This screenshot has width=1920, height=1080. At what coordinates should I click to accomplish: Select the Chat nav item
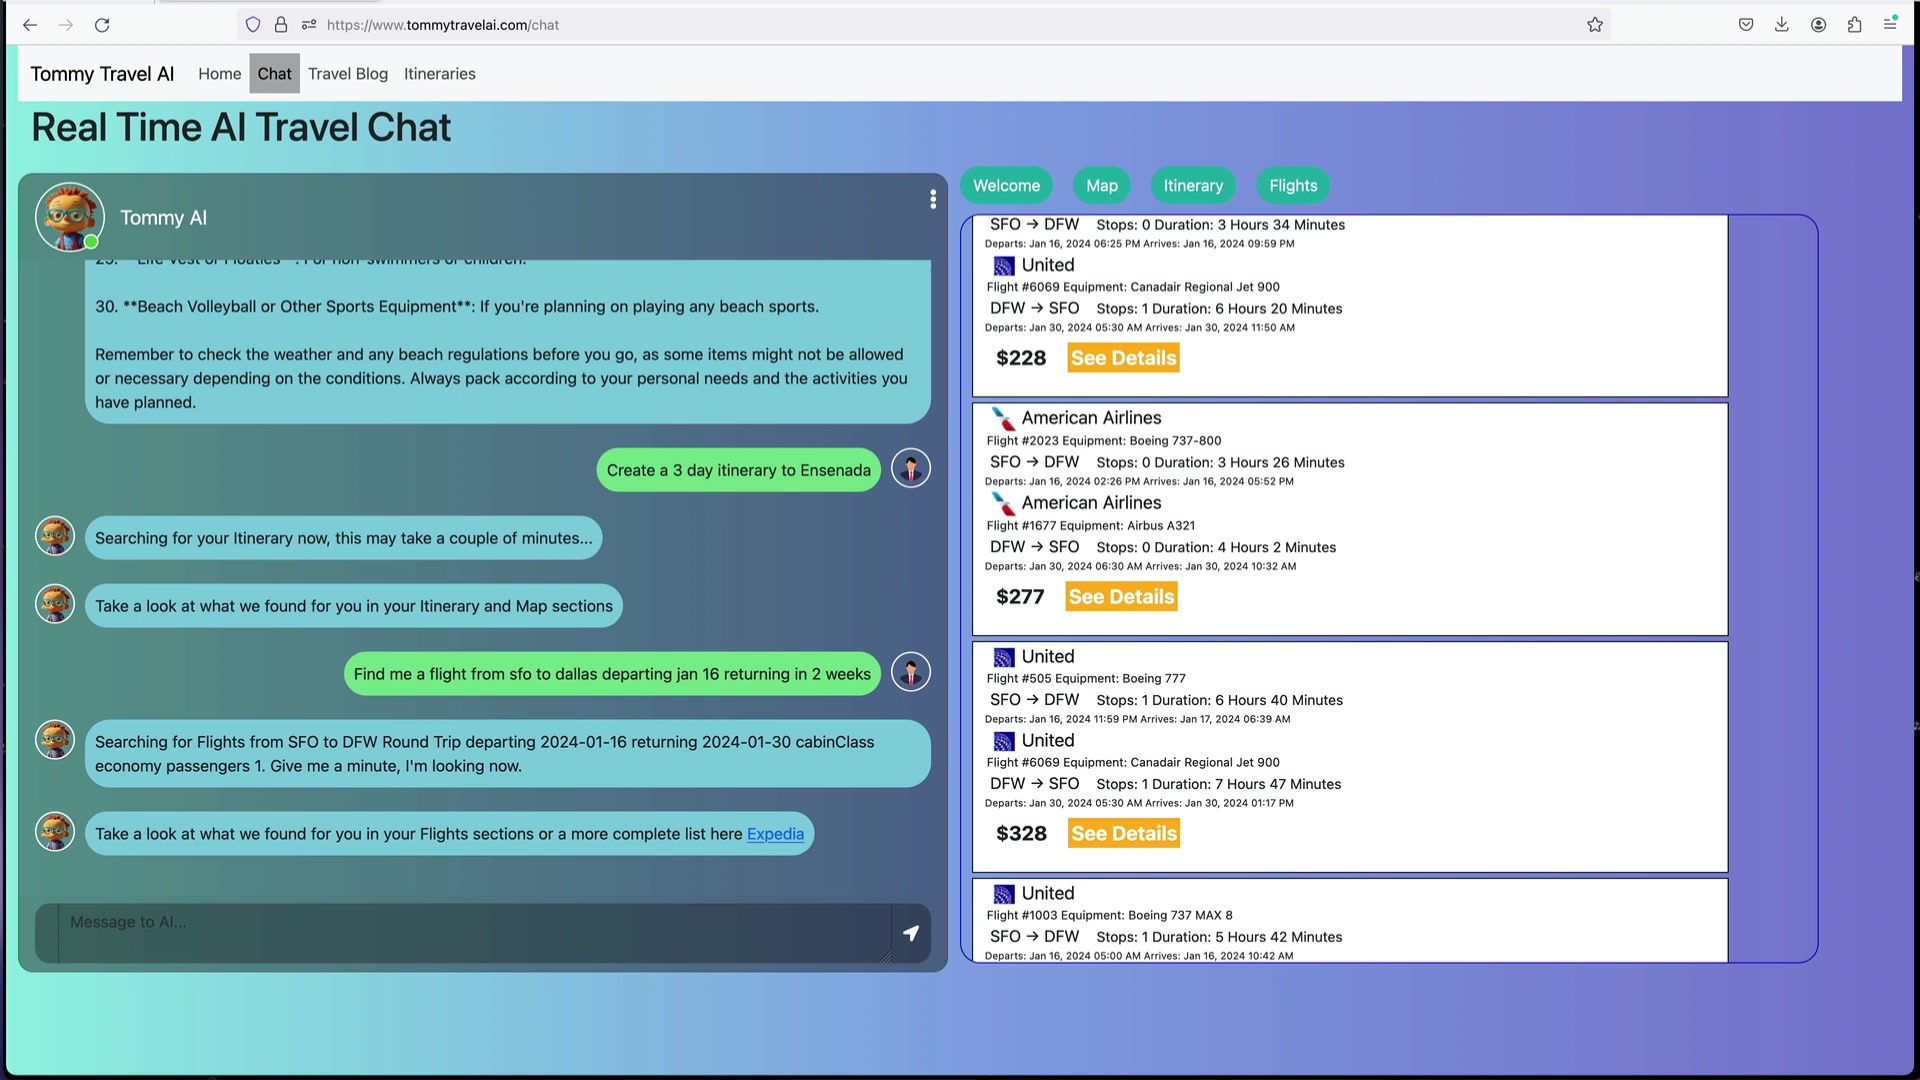tap(274, 74)
